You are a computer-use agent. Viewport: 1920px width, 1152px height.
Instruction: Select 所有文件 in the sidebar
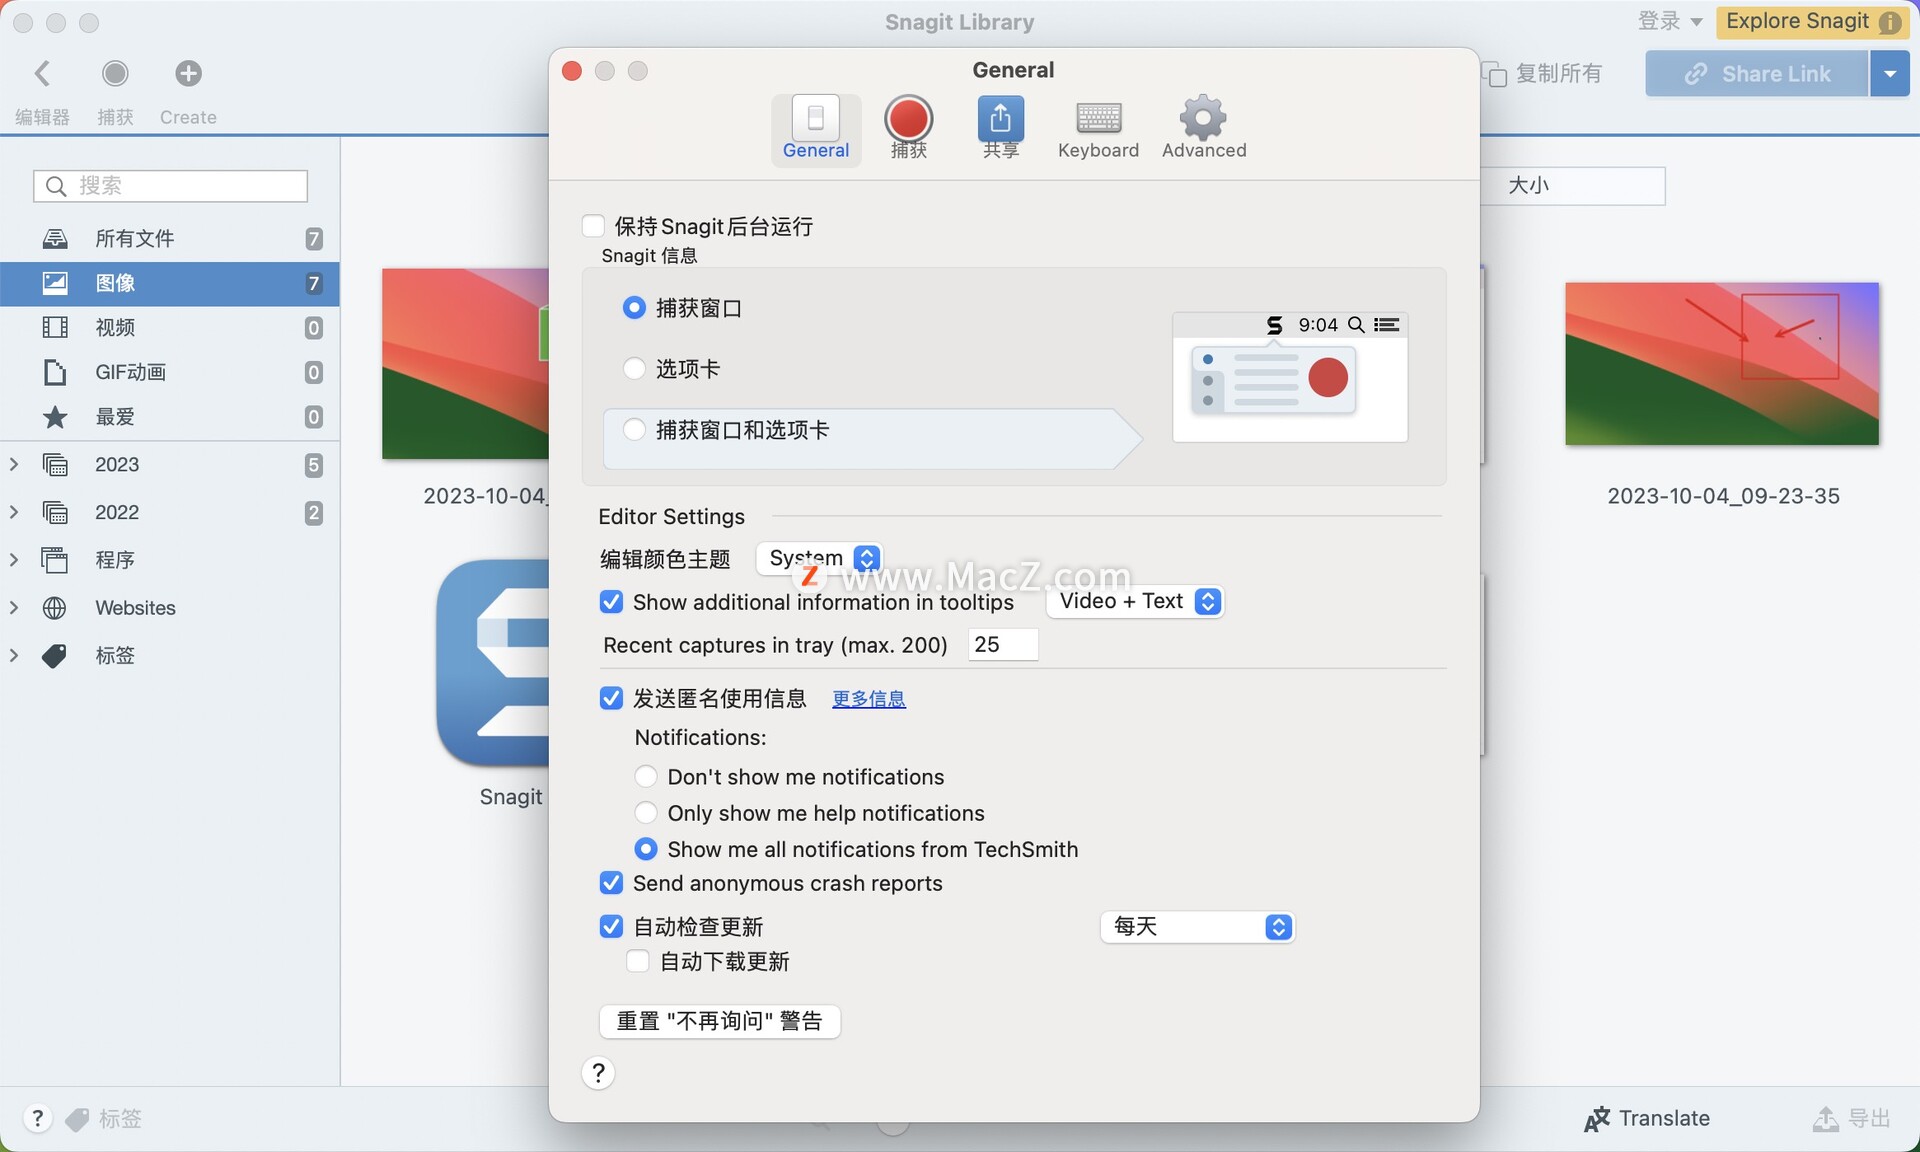tap(170, 239)
